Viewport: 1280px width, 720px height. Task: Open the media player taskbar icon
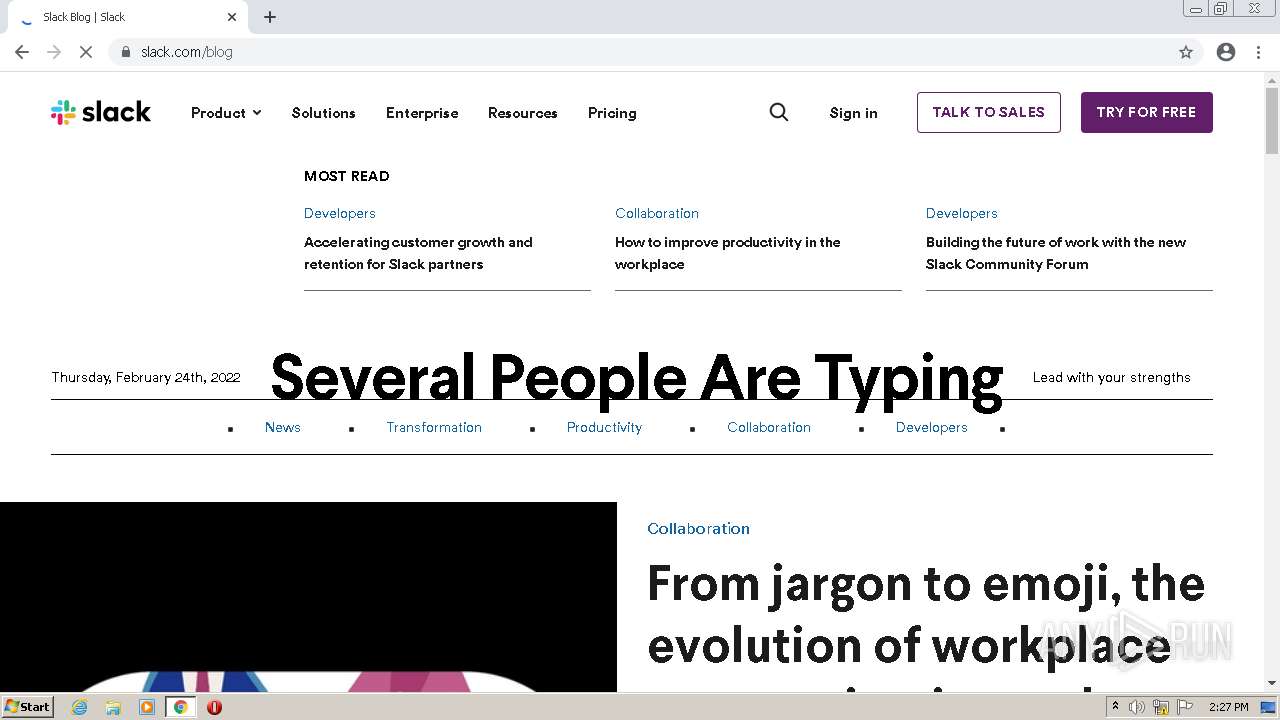147,707
